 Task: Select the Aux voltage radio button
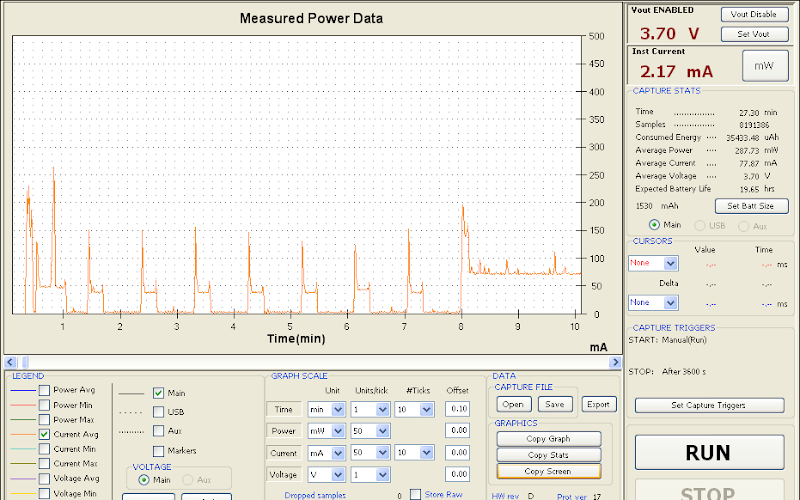(x=187, y=480)
